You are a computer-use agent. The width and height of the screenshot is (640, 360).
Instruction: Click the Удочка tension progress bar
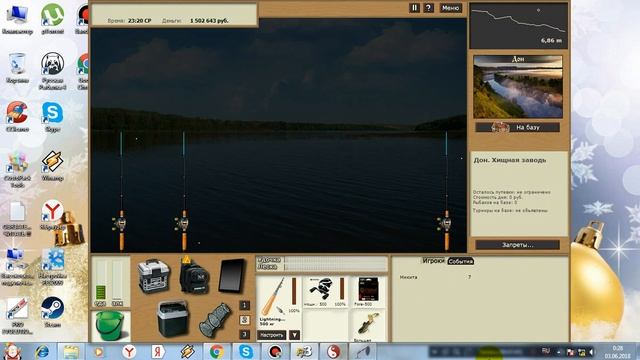click(336, 260)
